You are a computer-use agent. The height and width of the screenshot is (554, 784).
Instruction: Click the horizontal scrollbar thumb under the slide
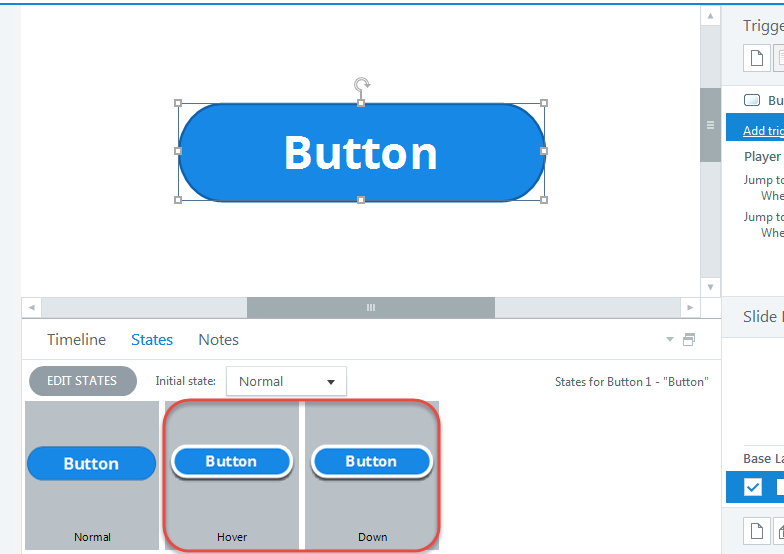[x=370, y=307]
